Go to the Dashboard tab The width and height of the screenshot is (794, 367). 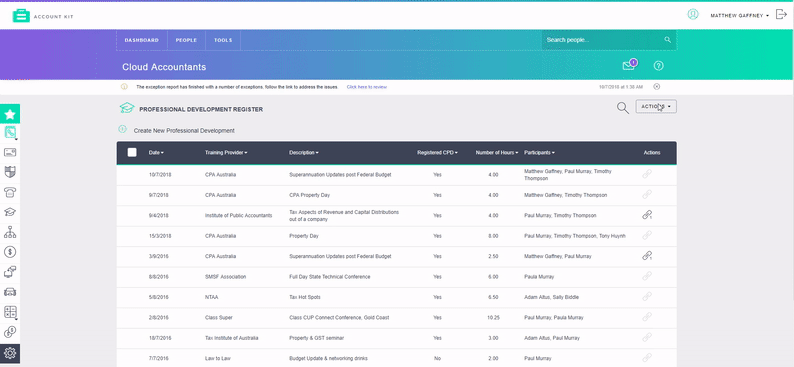click(142, 40)
